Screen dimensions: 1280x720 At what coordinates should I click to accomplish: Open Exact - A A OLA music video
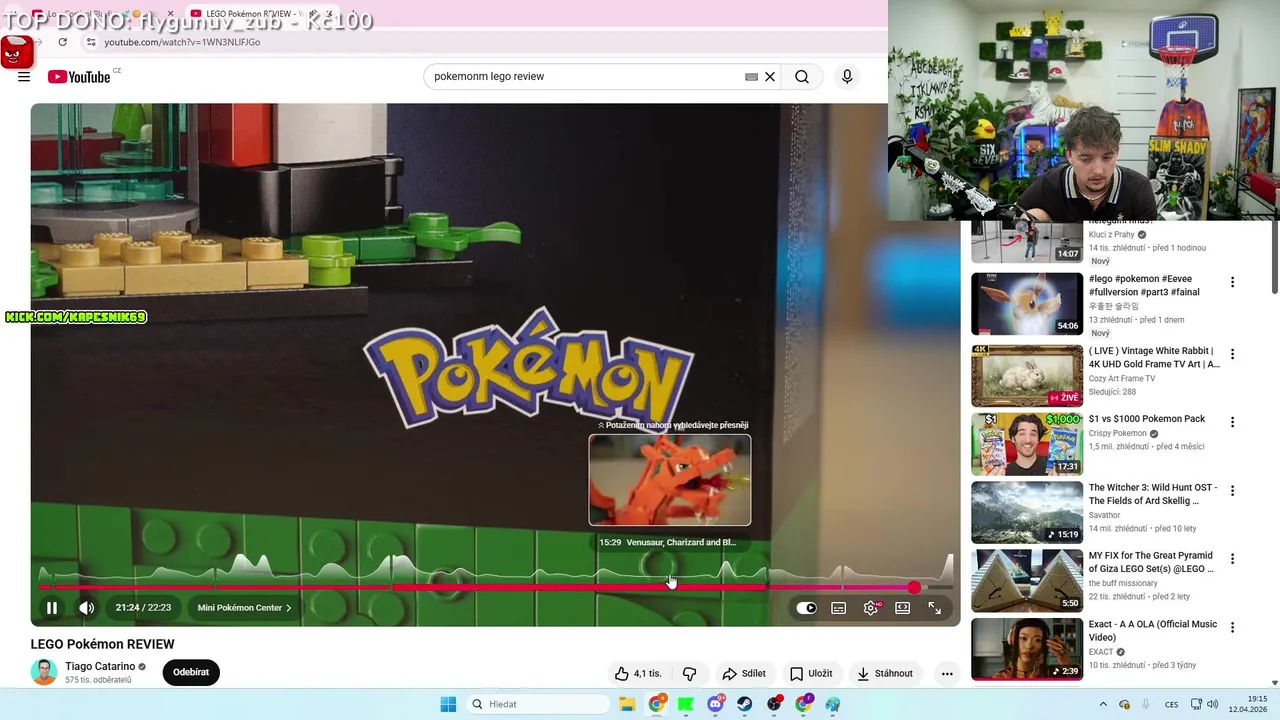[1153, 631]
